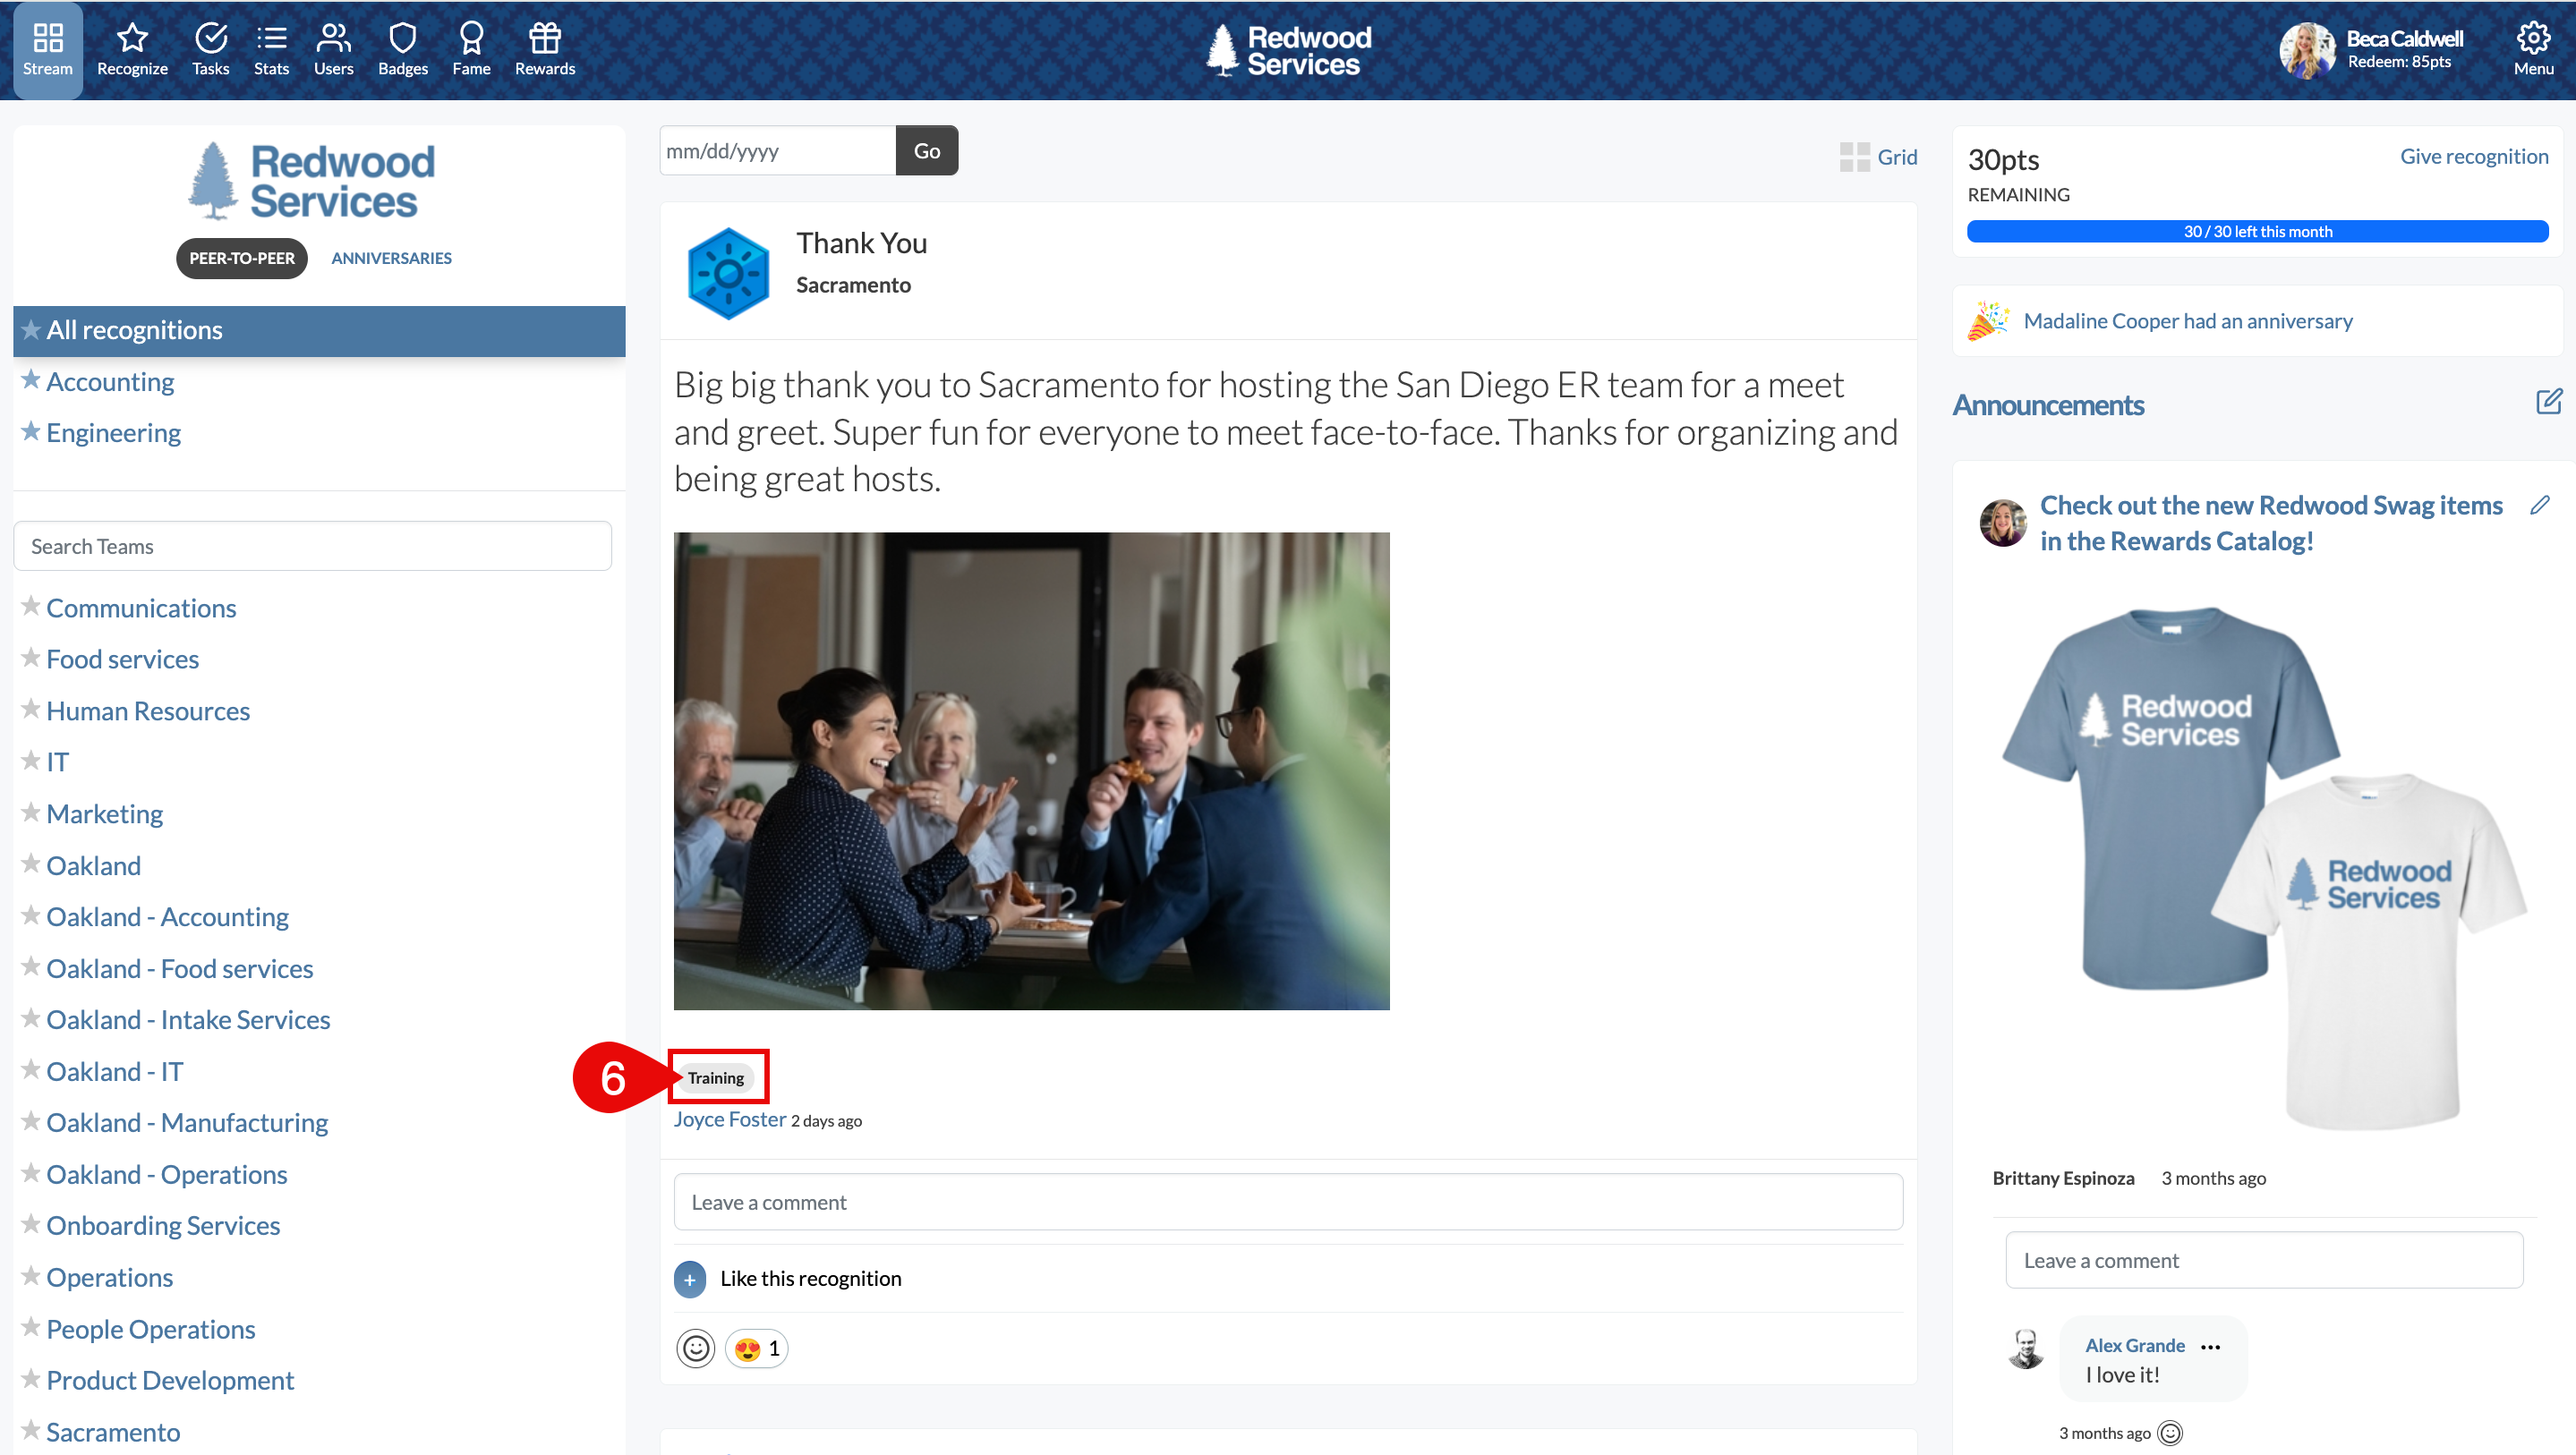
Task: Open Oakland - Accounting team
Action: coord(167,917)
